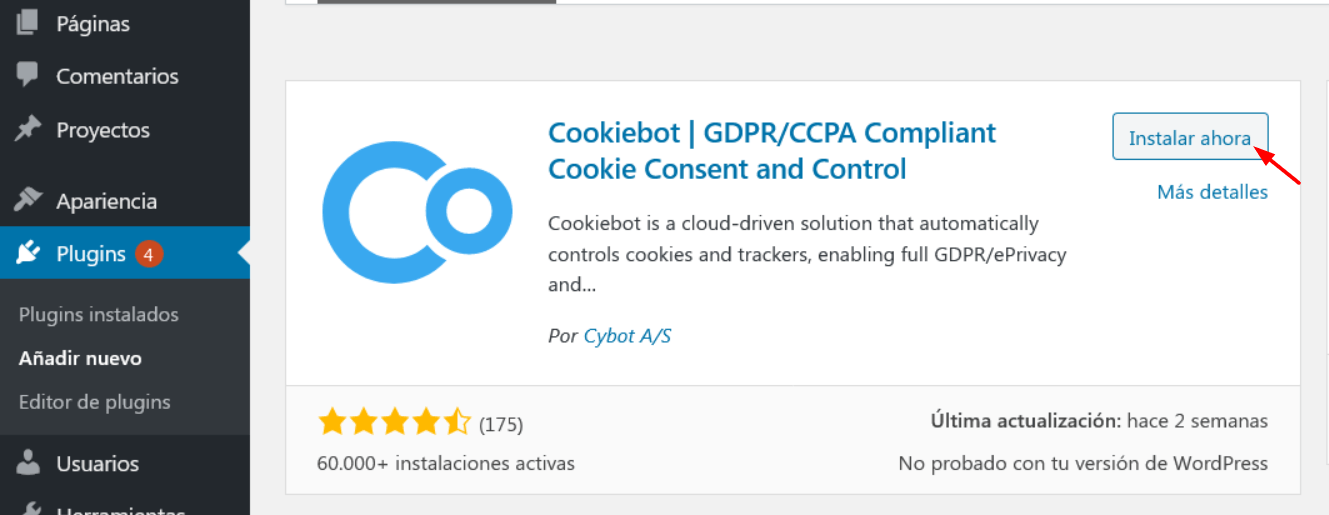The width and height of the screenshot is (1329, 515).
Task: Click the Proyectos pushpin icon
Action: pyautogui.click(x=28, y=130)
